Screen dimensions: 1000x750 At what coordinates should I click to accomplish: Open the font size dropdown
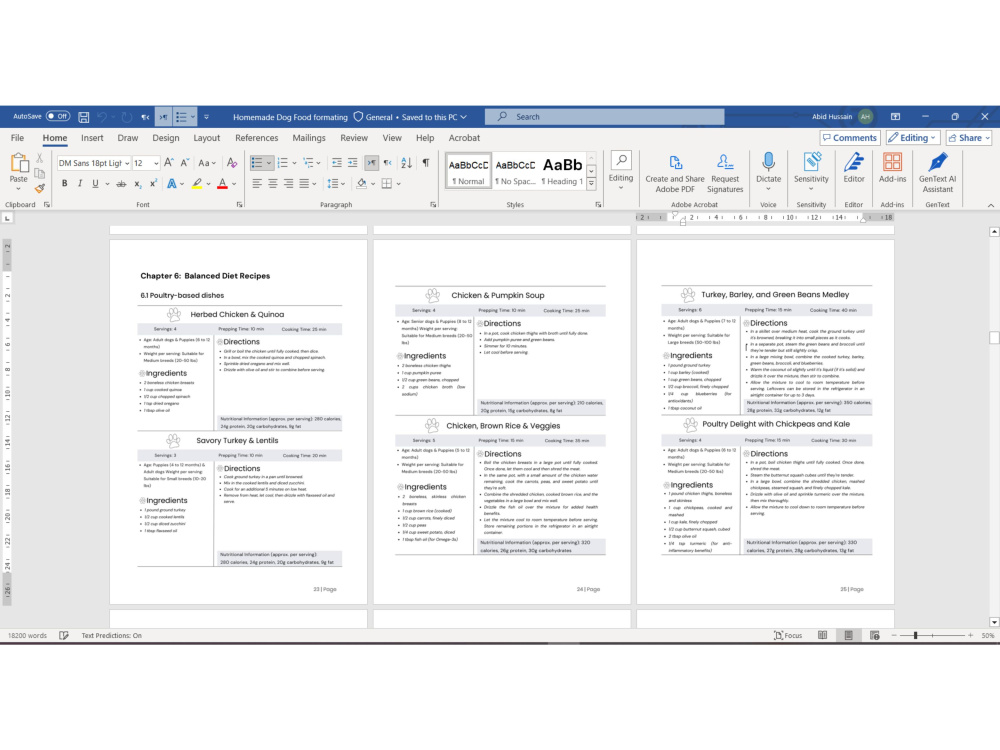156,163
